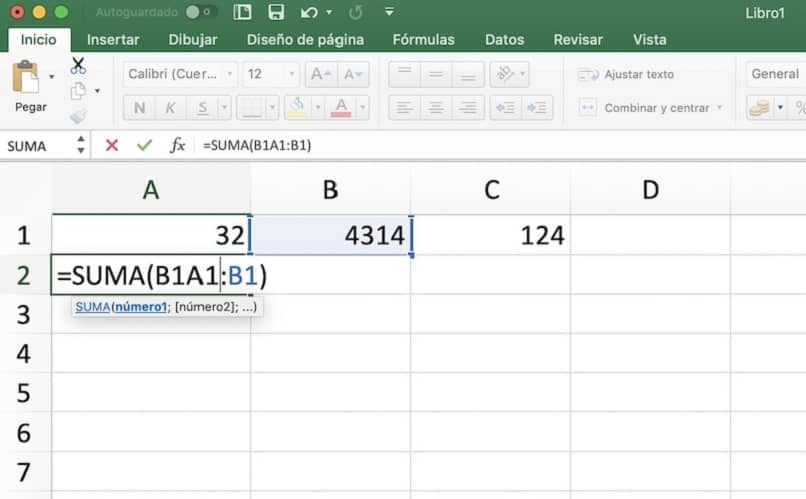Copy using the duplicate pages icon
Viewport: 806px width, 499px height.
[x=78, y=91]
